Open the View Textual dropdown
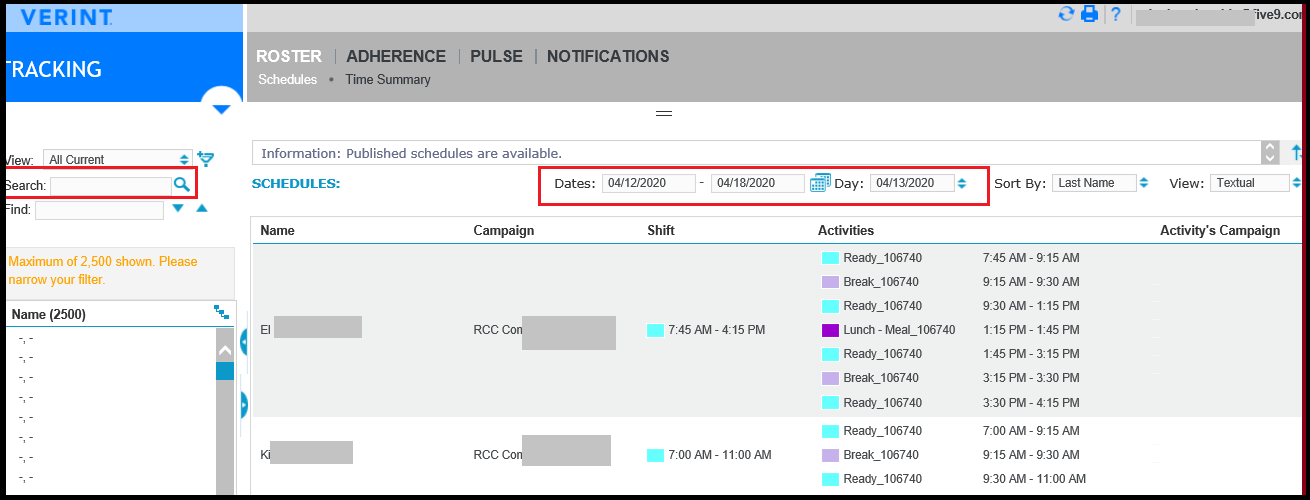 (x=1250, y=183)
